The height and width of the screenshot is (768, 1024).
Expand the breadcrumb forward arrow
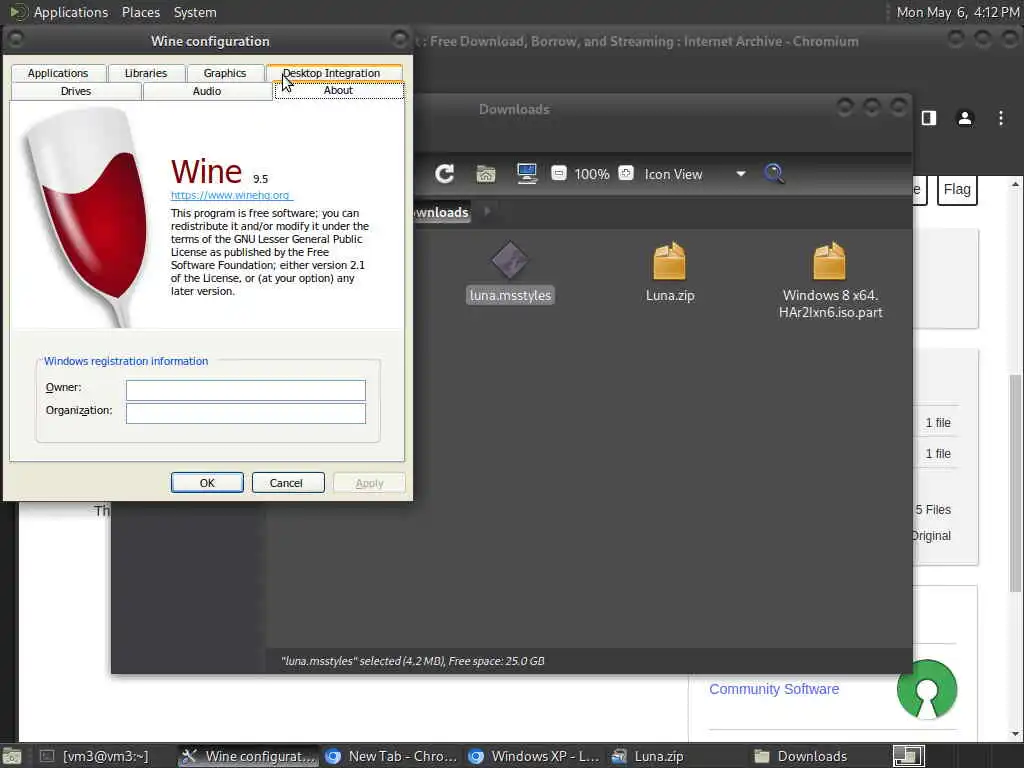pos(487,211)
